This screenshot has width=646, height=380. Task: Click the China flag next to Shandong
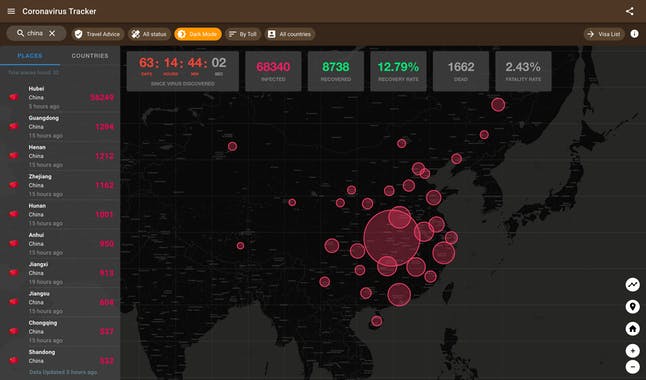tap(14, 360)
